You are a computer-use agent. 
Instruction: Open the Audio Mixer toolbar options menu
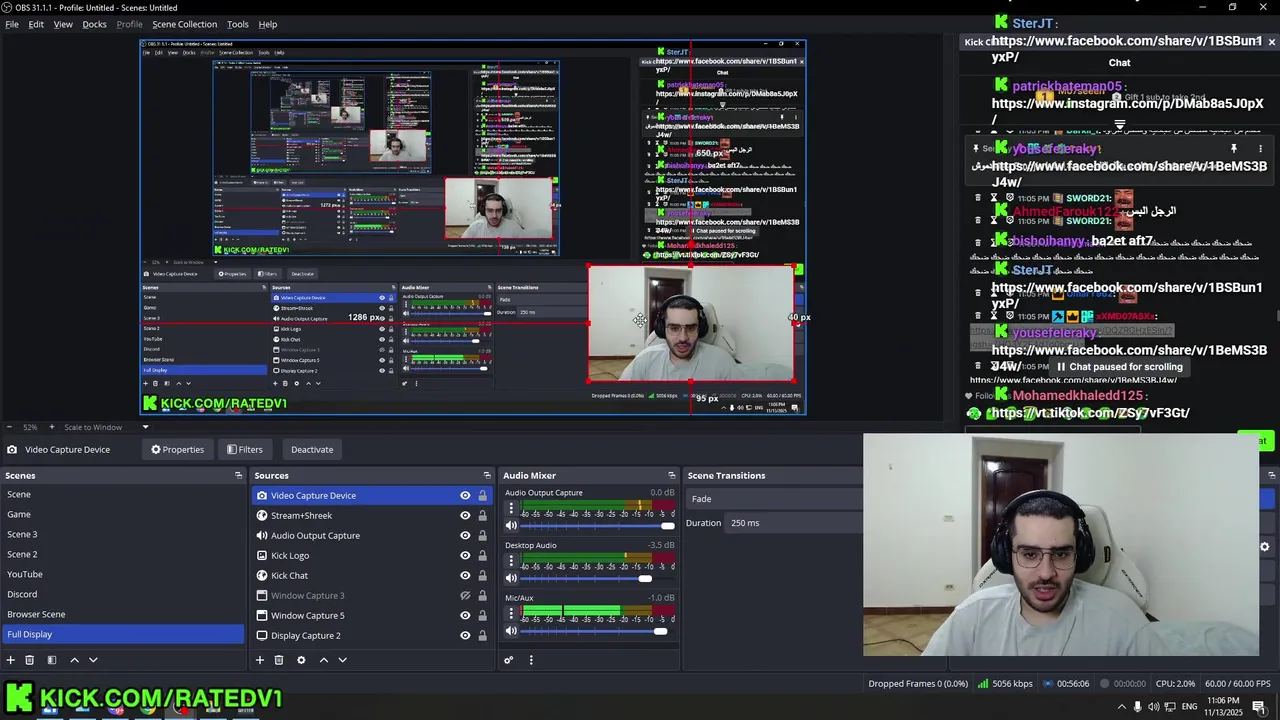[531, 660]
